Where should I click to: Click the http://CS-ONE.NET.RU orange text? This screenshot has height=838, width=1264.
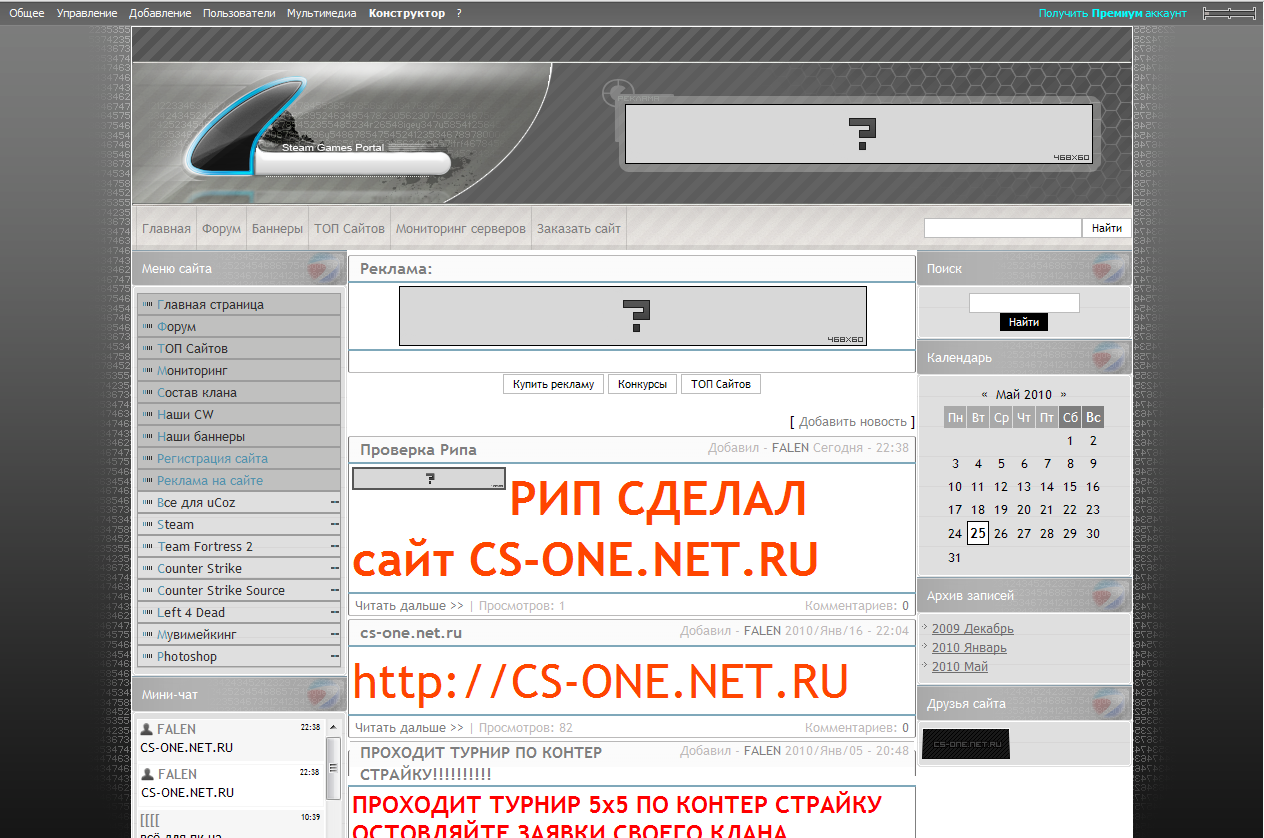(x=601, y=682)
